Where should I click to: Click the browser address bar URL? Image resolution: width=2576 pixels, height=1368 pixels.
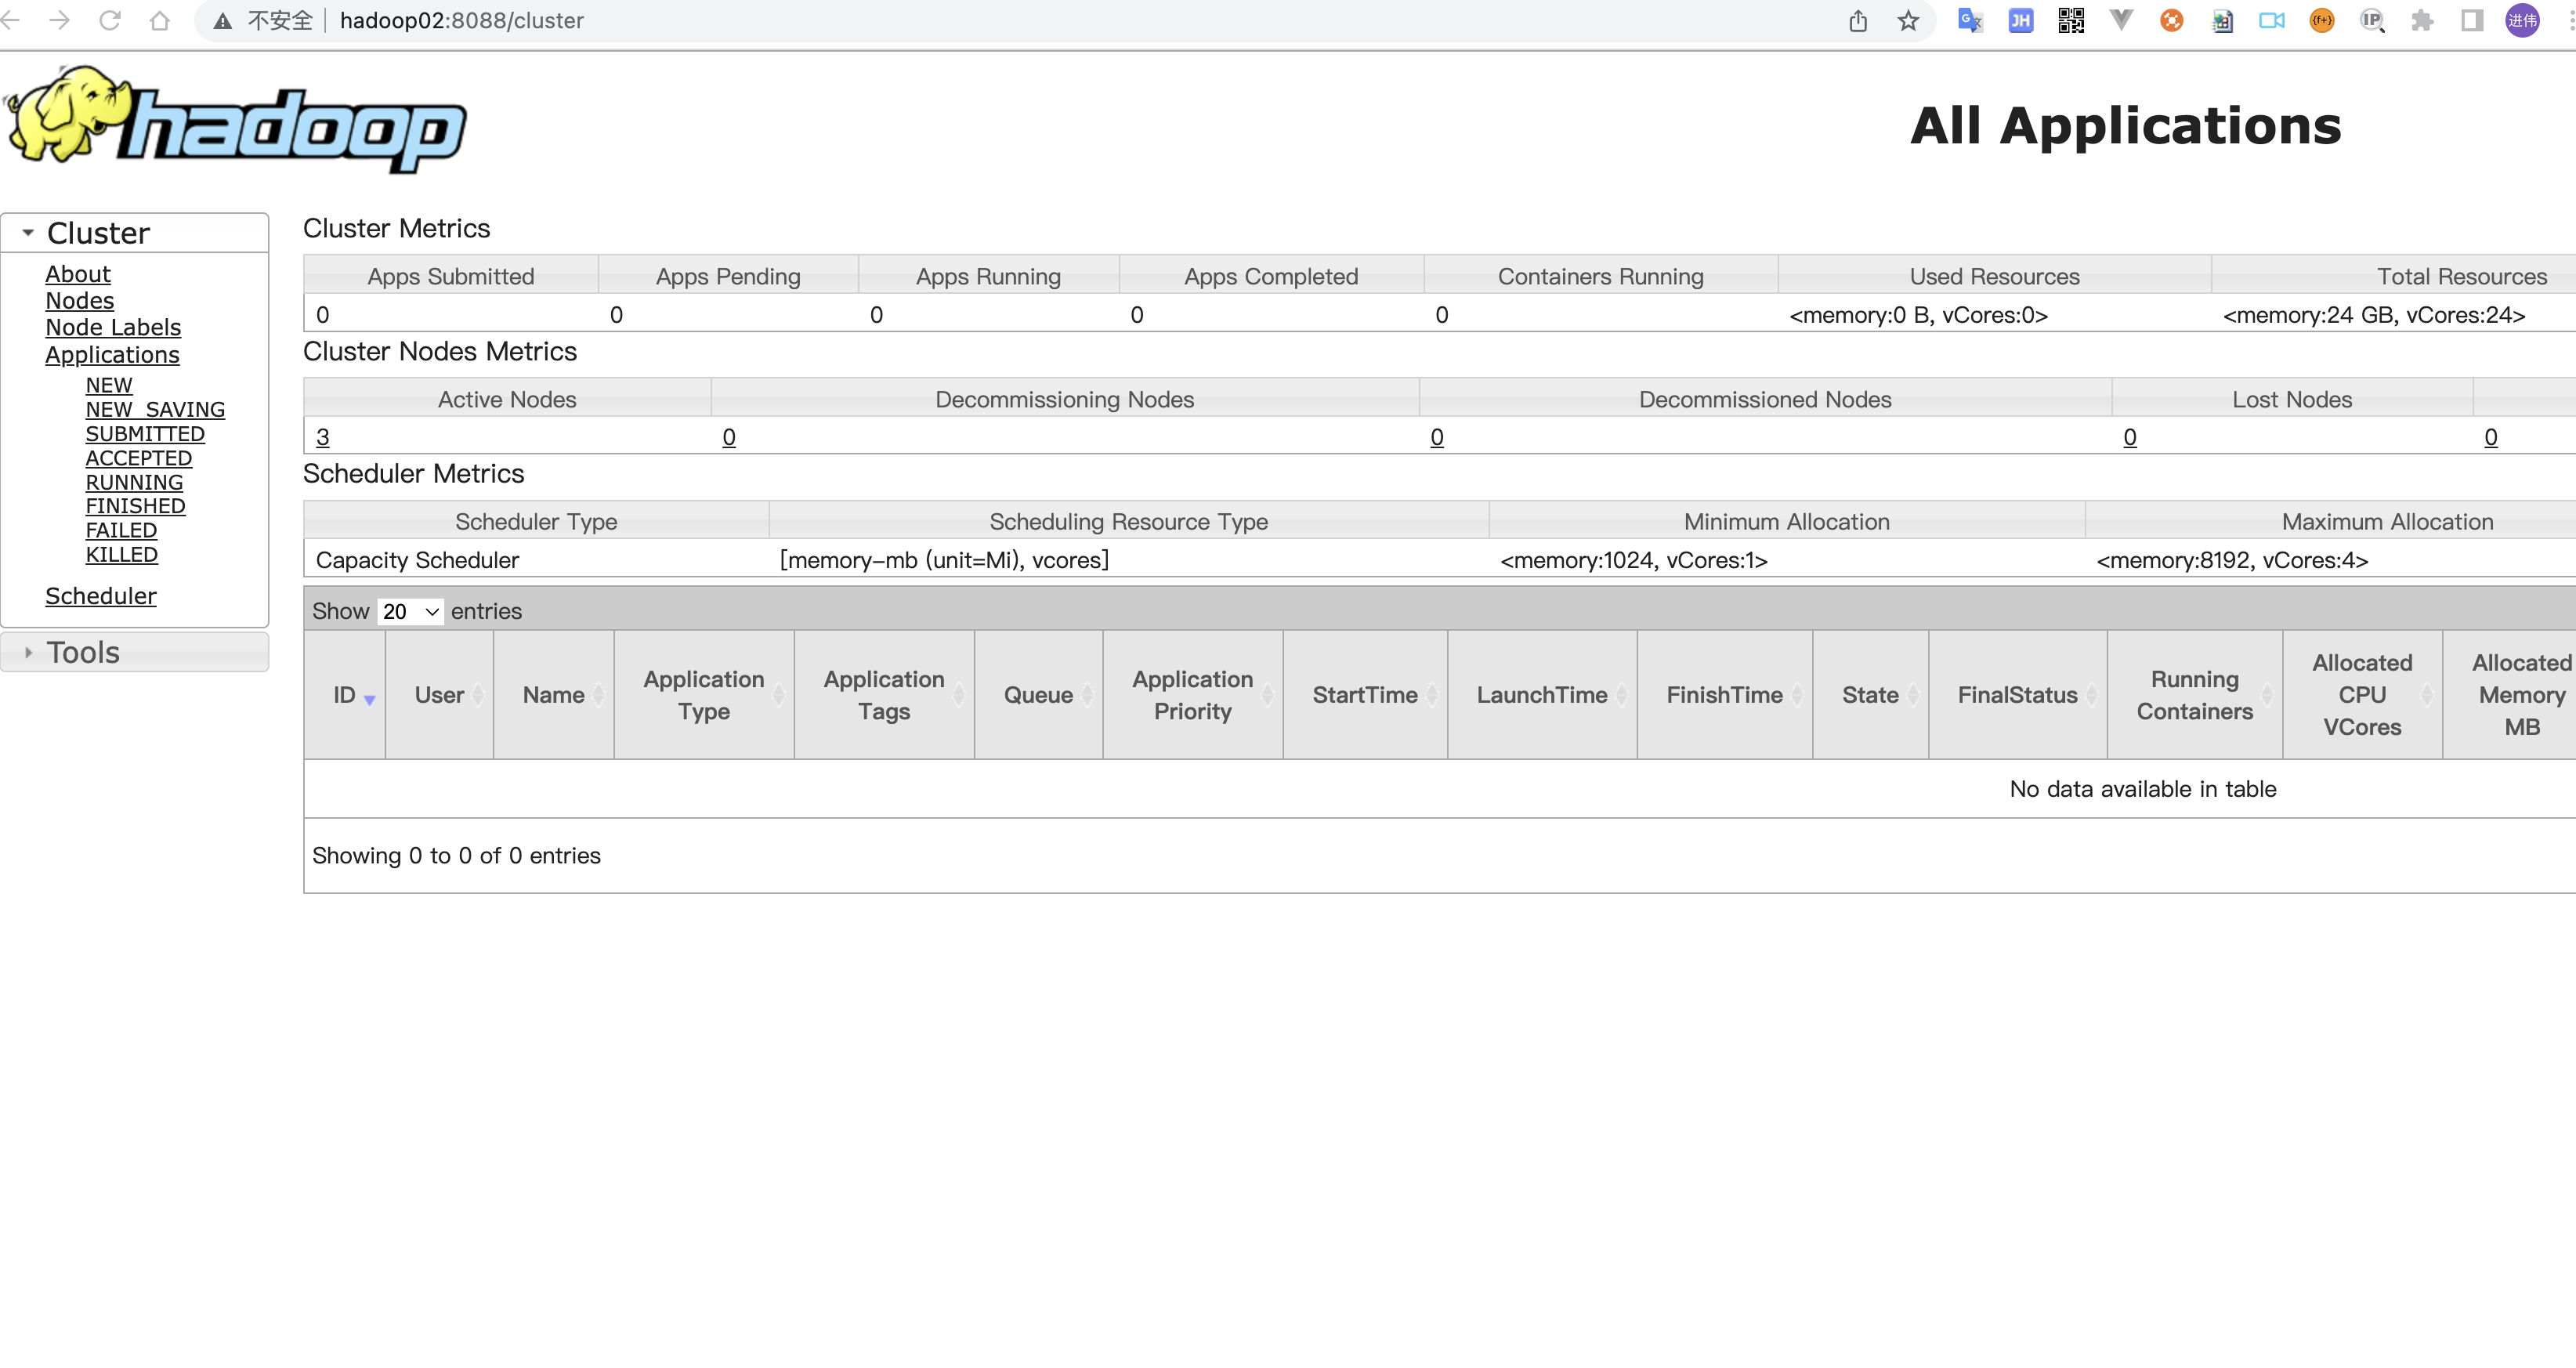(x=461, y=21)
